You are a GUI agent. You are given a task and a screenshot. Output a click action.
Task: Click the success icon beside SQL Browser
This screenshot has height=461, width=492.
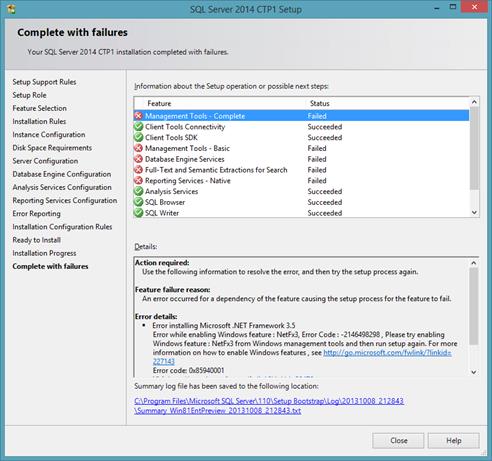(x=138, y=202)
